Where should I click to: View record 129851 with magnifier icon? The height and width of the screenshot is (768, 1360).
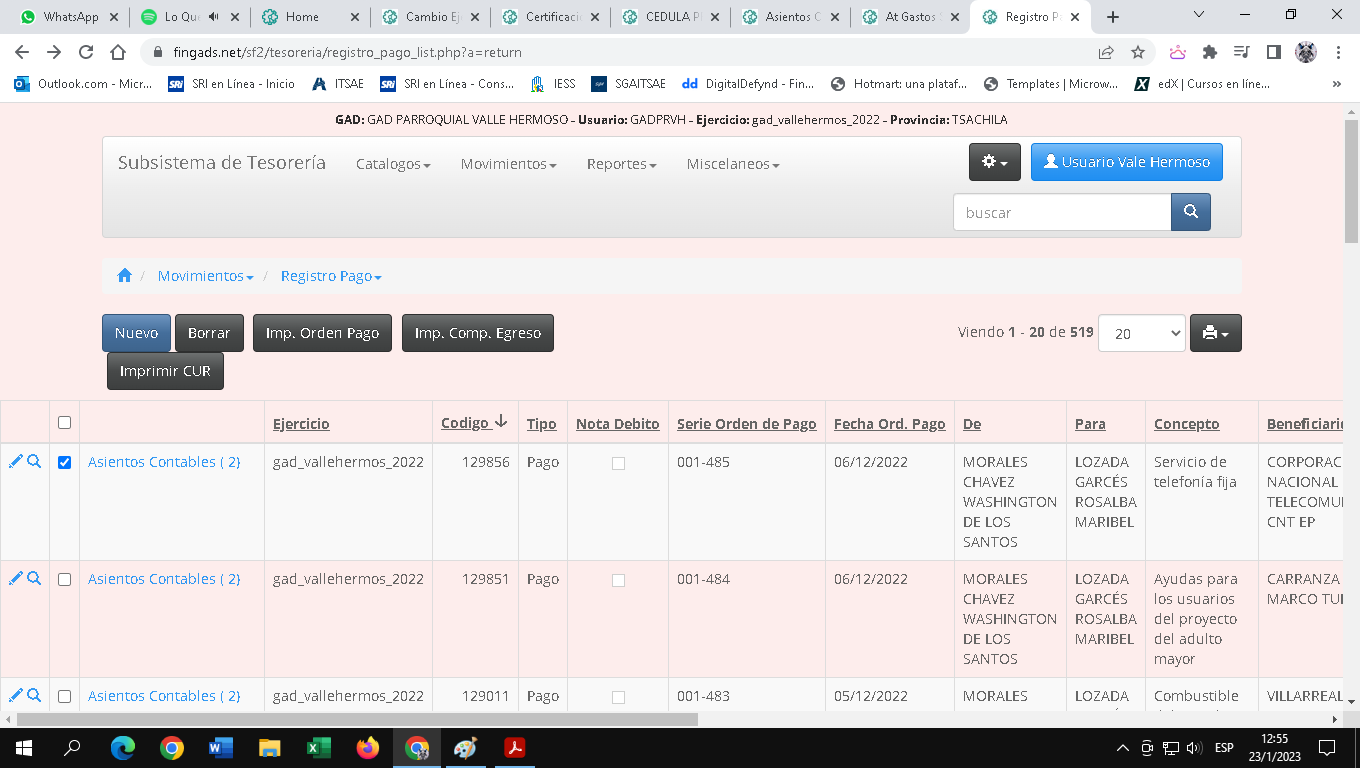coord(34,579)
